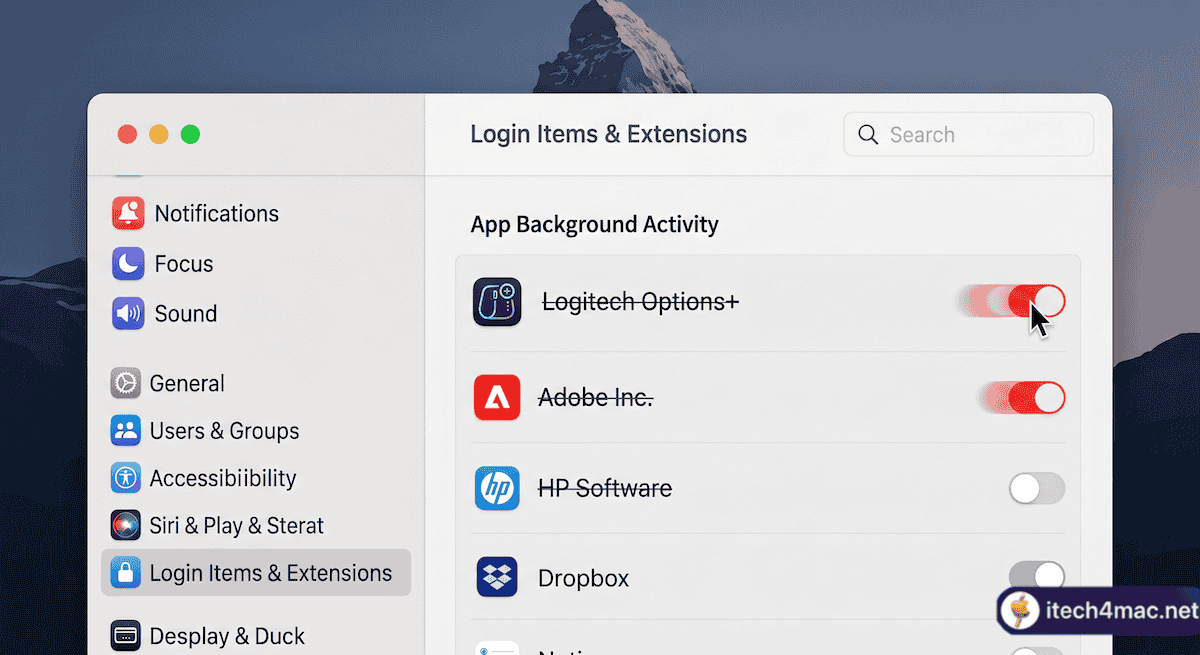The width and height of the screenshot is (1200, 655).
Task: Click the Desplay & Duck dock icon
Action: click(126, 635)
